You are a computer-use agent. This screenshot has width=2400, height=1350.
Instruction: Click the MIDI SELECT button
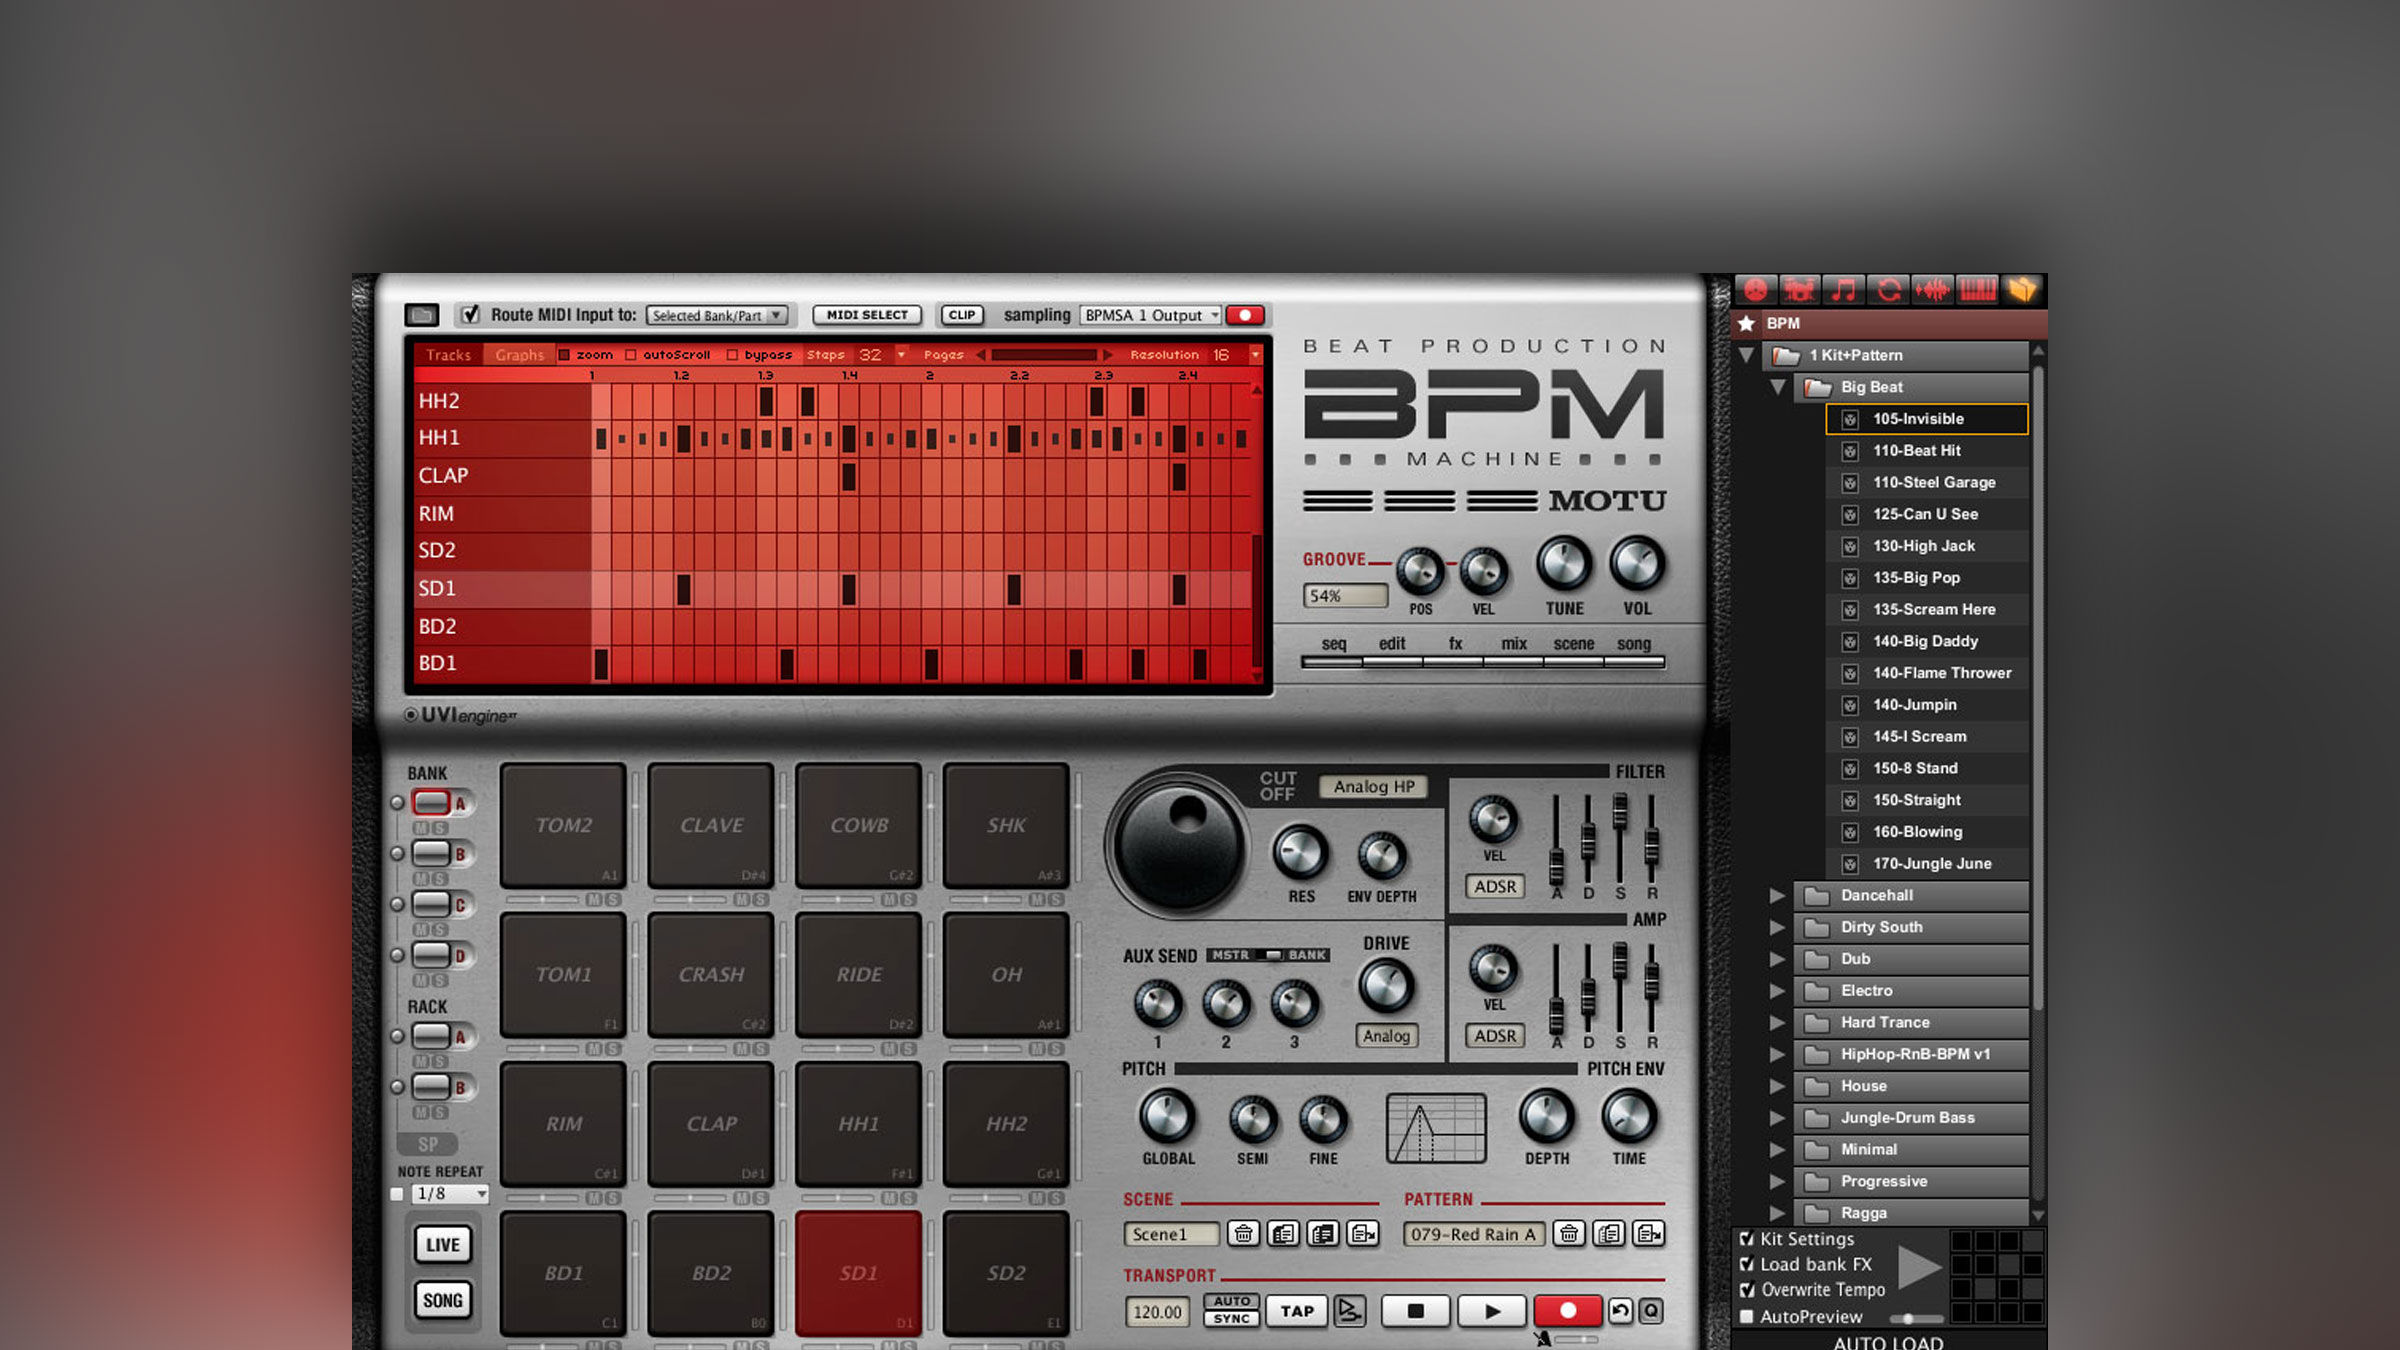pyautogui.click(x=867, y=315)
